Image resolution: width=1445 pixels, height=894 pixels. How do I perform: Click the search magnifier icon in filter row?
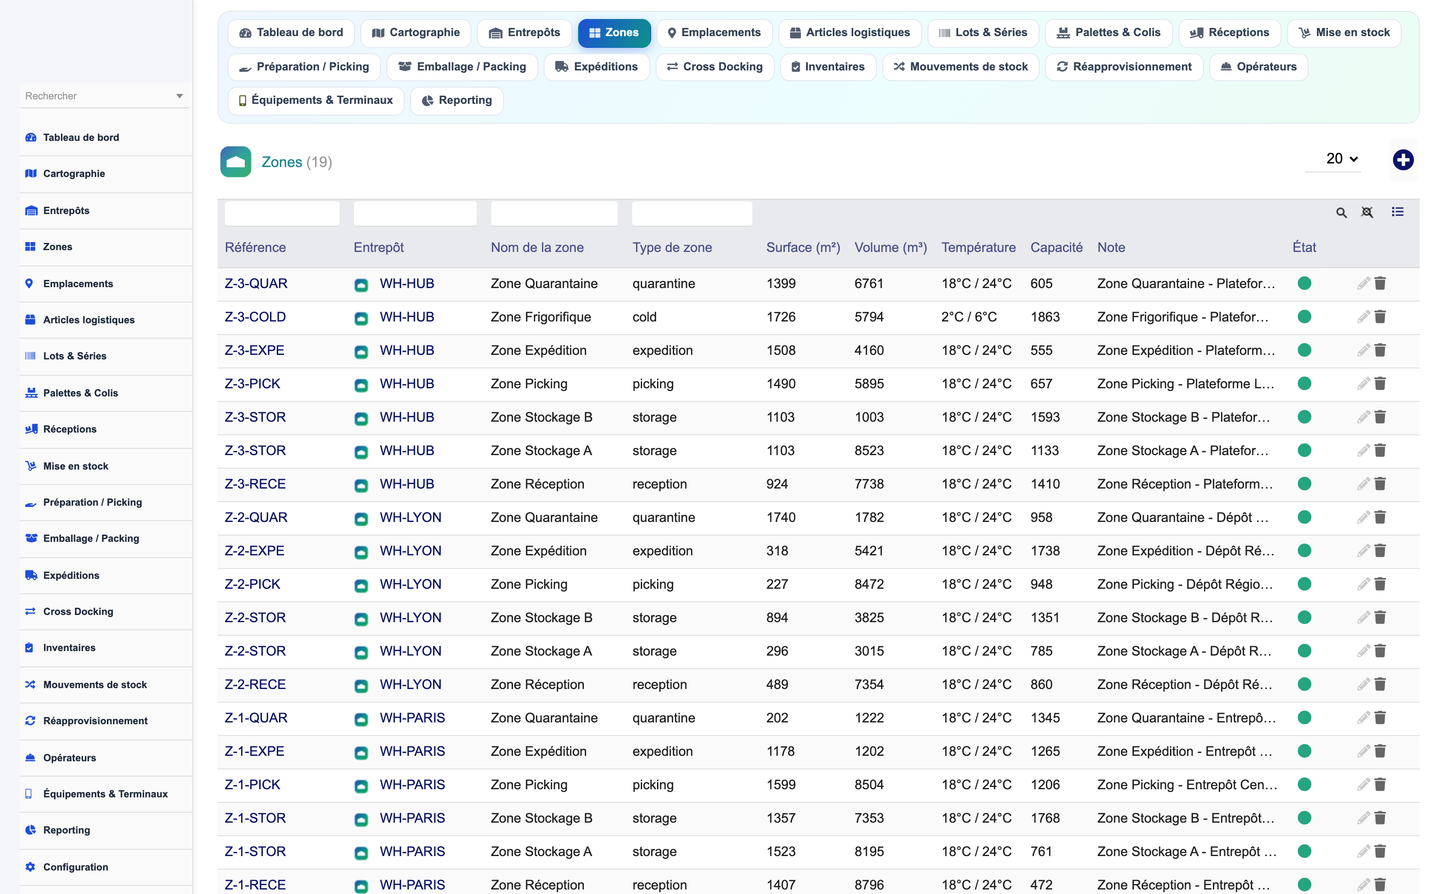[1342, 213]
